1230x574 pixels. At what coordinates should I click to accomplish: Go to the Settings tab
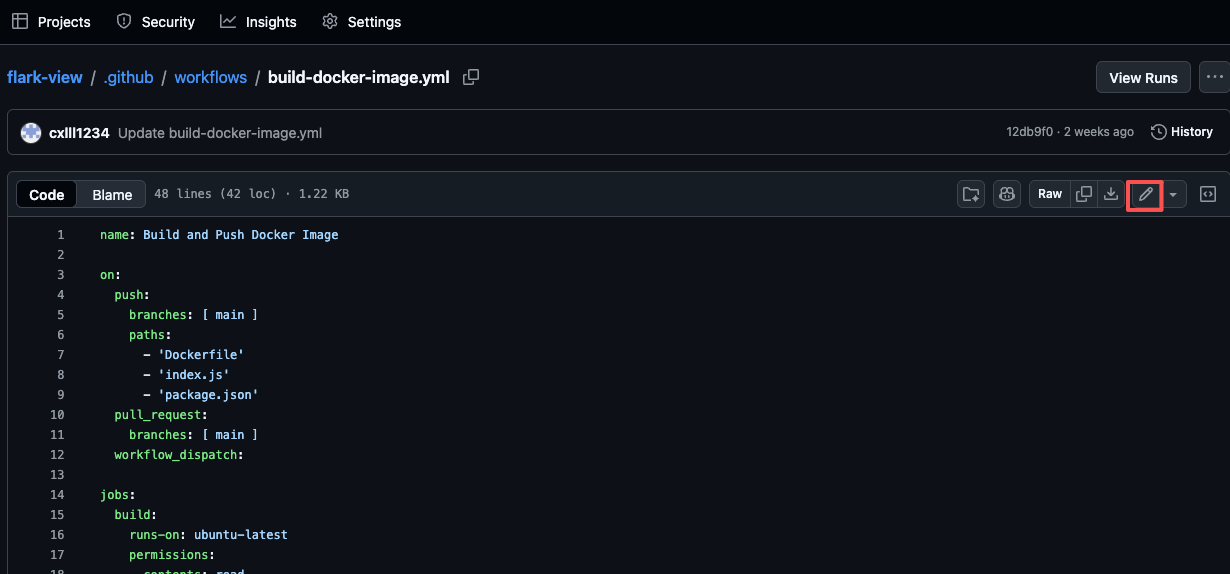[x=362, y=21]
